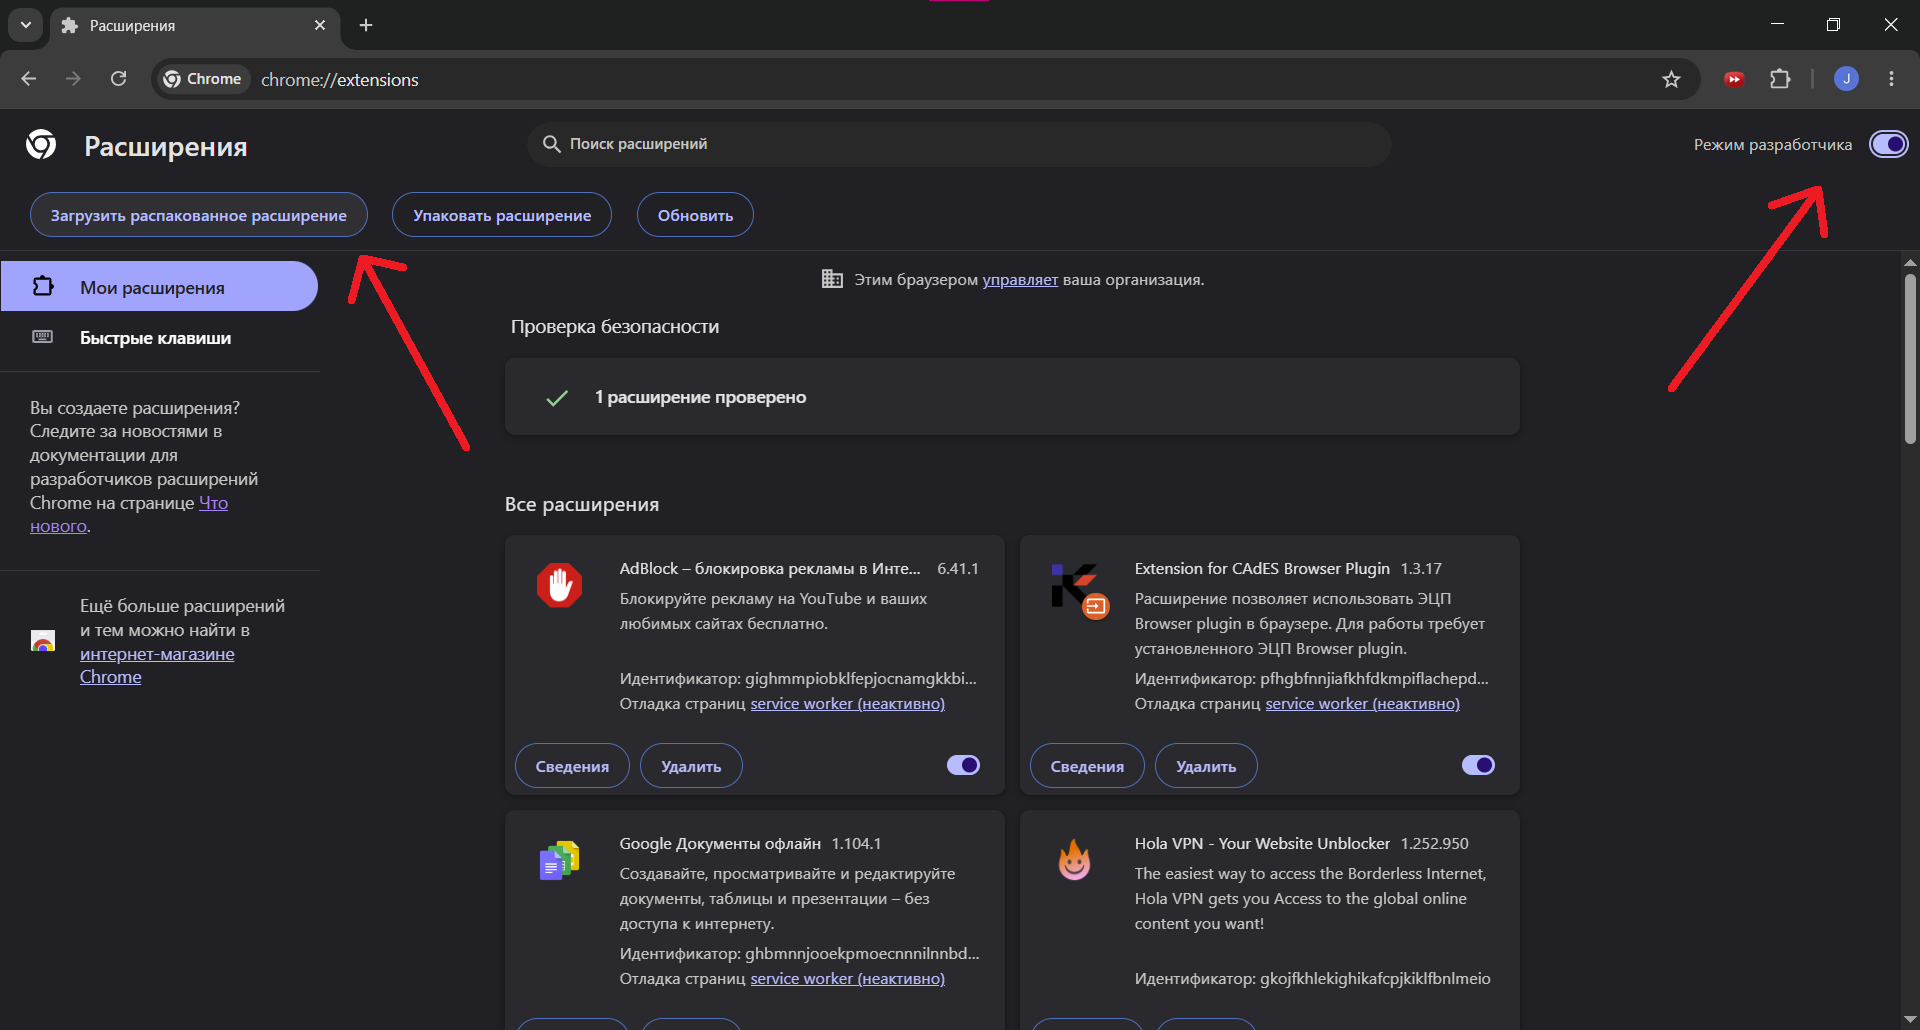
Task: Click the search magnifier icon
Action: click(x=551, y=144)
